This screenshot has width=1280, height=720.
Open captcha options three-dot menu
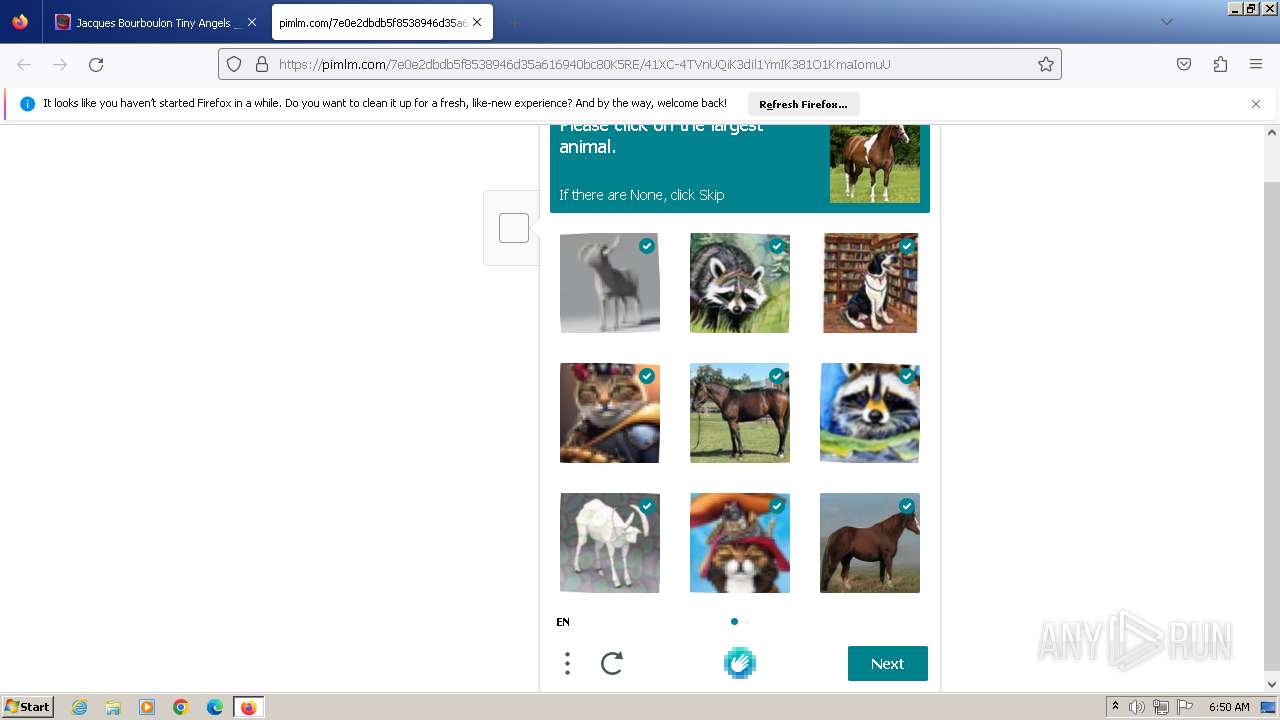click(567, 663)
